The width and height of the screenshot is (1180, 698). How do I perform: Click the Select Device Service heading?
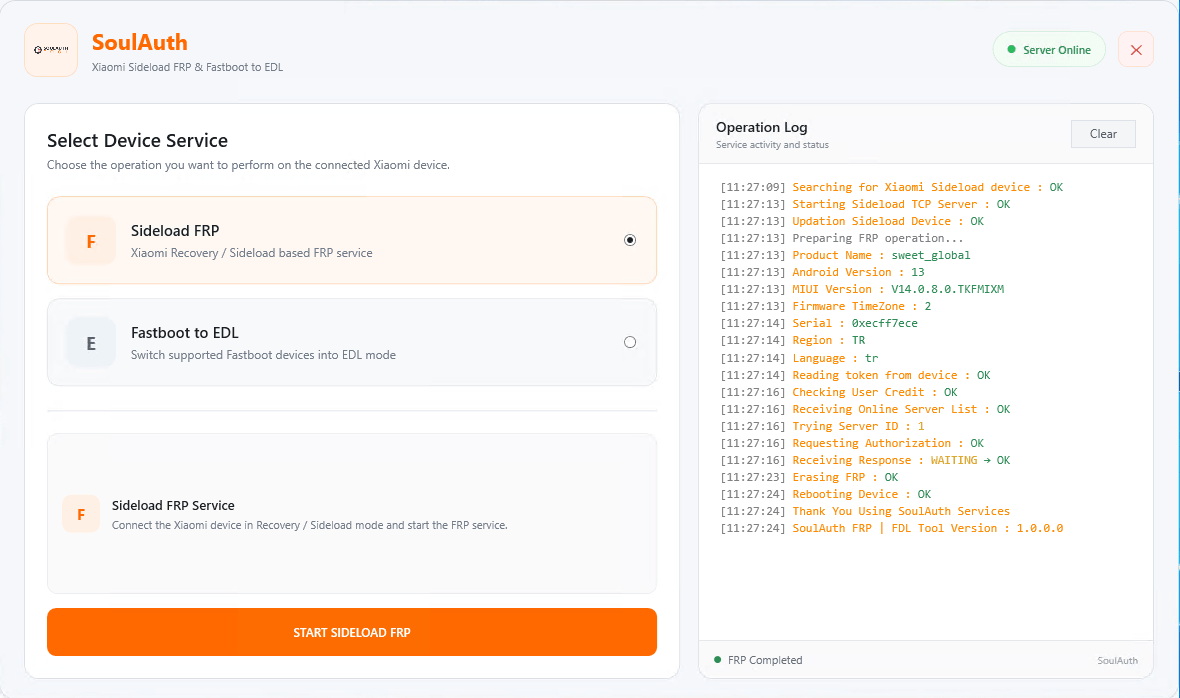click(137, 141)
